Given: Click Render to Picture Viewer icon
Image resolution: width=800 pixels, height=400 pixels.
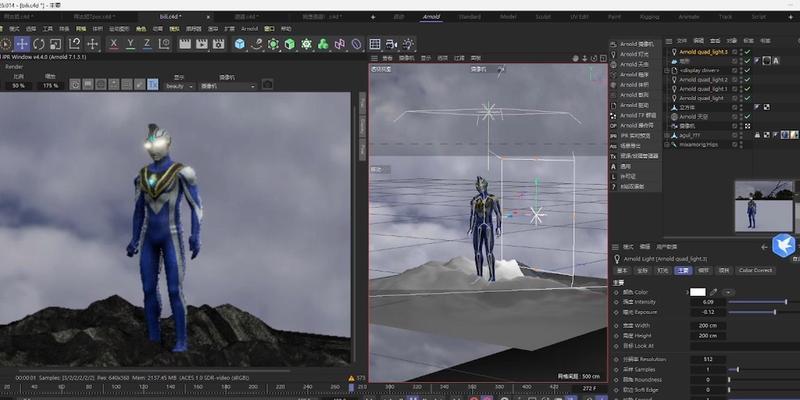Looking at the screenshot, I should [x=202, y=44].
